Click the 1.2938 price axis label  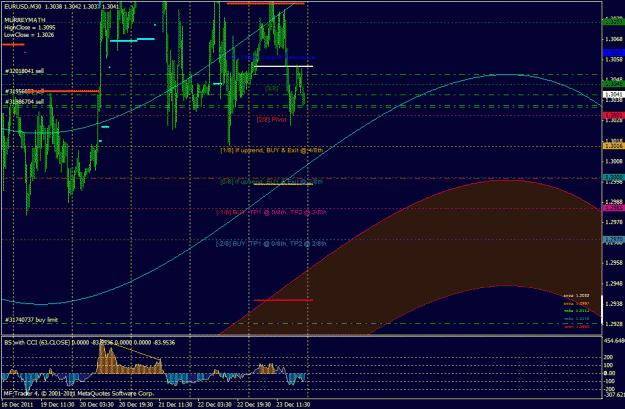613,304
